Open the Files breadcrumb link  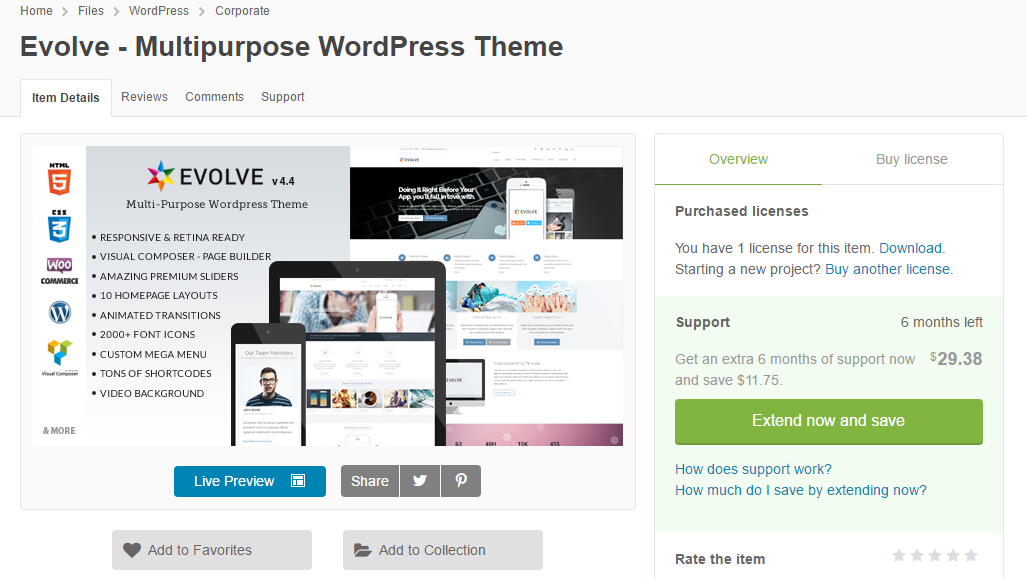90,10
